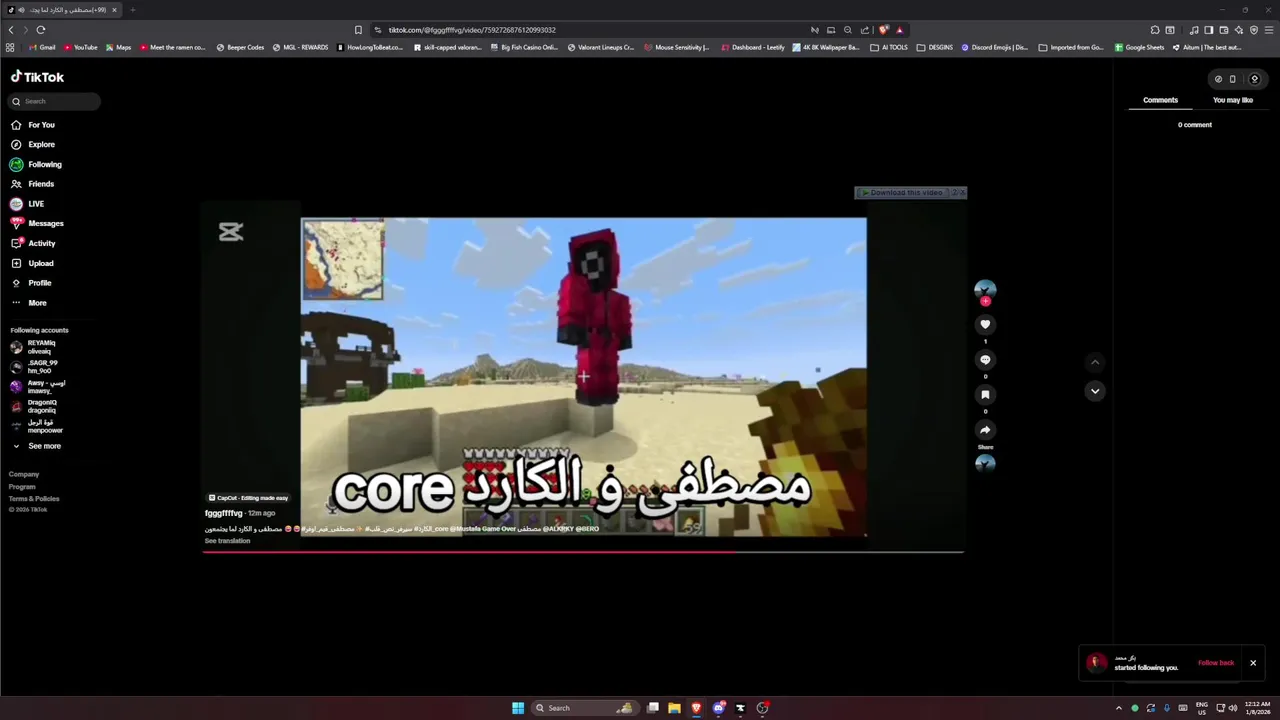1280x720 pixels.
Task: Open the spinning music disc
Action: click(x=985, y=463)
